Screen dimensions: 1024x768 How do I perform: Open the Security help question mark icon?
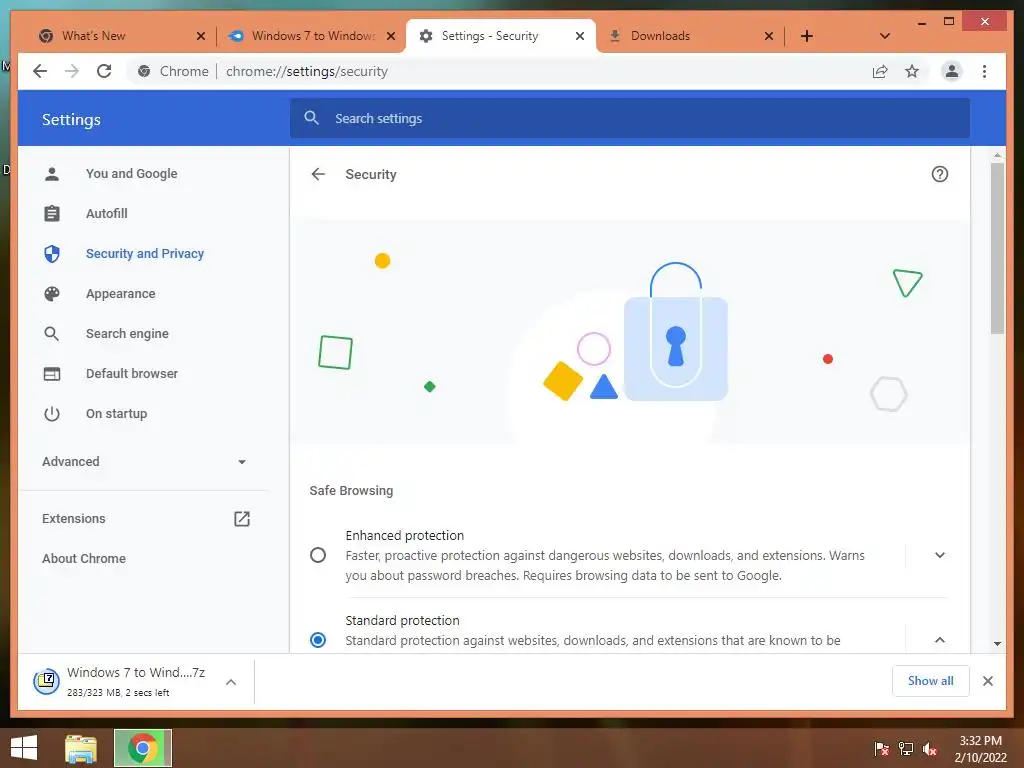[939, 174]
